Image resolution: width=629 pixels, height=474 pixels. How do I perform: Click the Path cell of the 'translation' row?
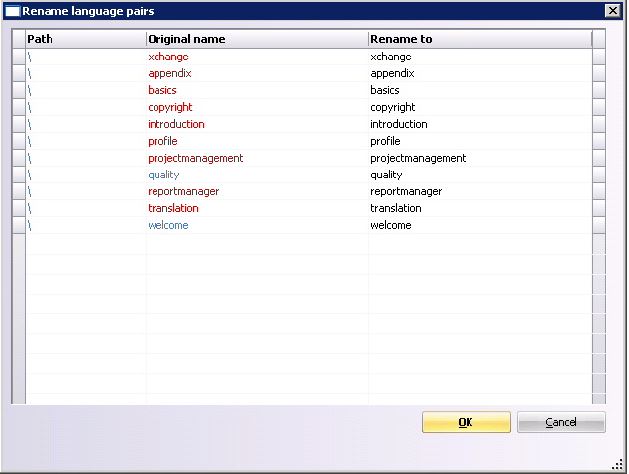tap(86, 209)
